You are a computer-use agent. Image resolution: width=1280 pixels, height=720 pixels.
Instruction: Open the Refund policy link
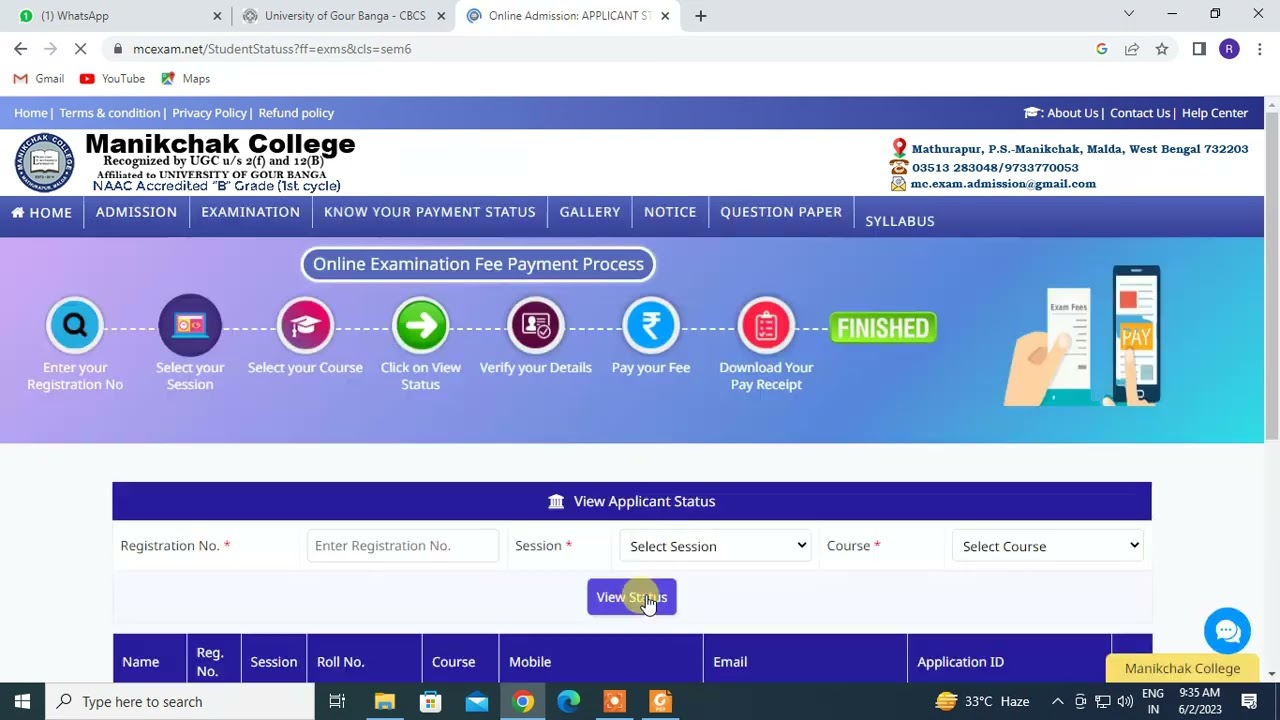pos(296,113)
